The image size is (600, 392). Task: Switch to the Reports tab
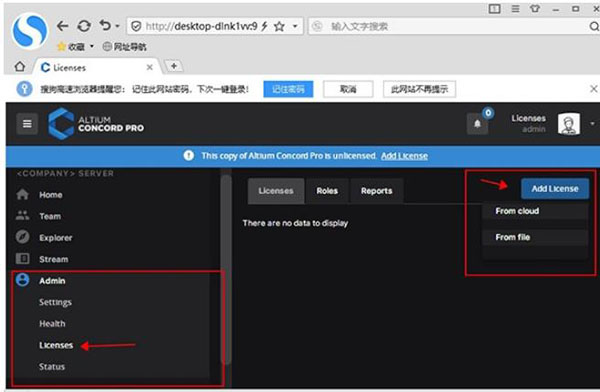tap(377, 191)
